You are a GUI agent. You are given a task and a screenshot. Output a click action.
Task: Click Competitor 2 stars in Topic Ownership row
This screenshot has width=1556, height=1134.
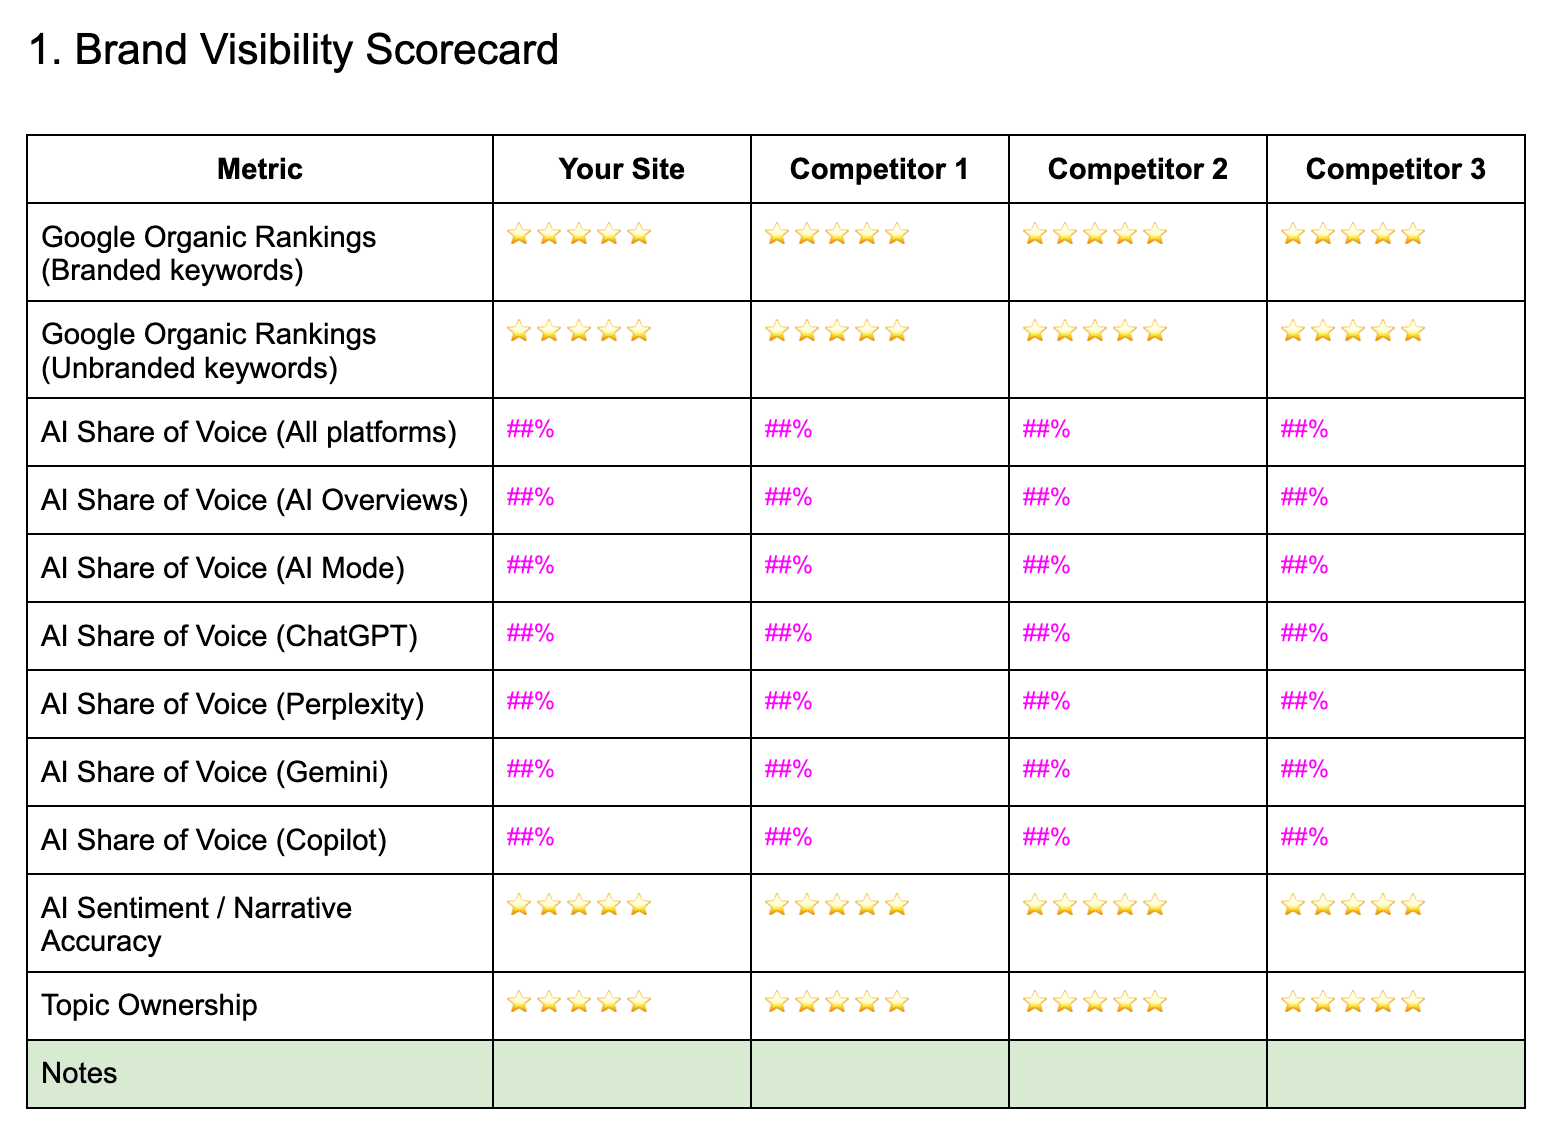1095,1002
